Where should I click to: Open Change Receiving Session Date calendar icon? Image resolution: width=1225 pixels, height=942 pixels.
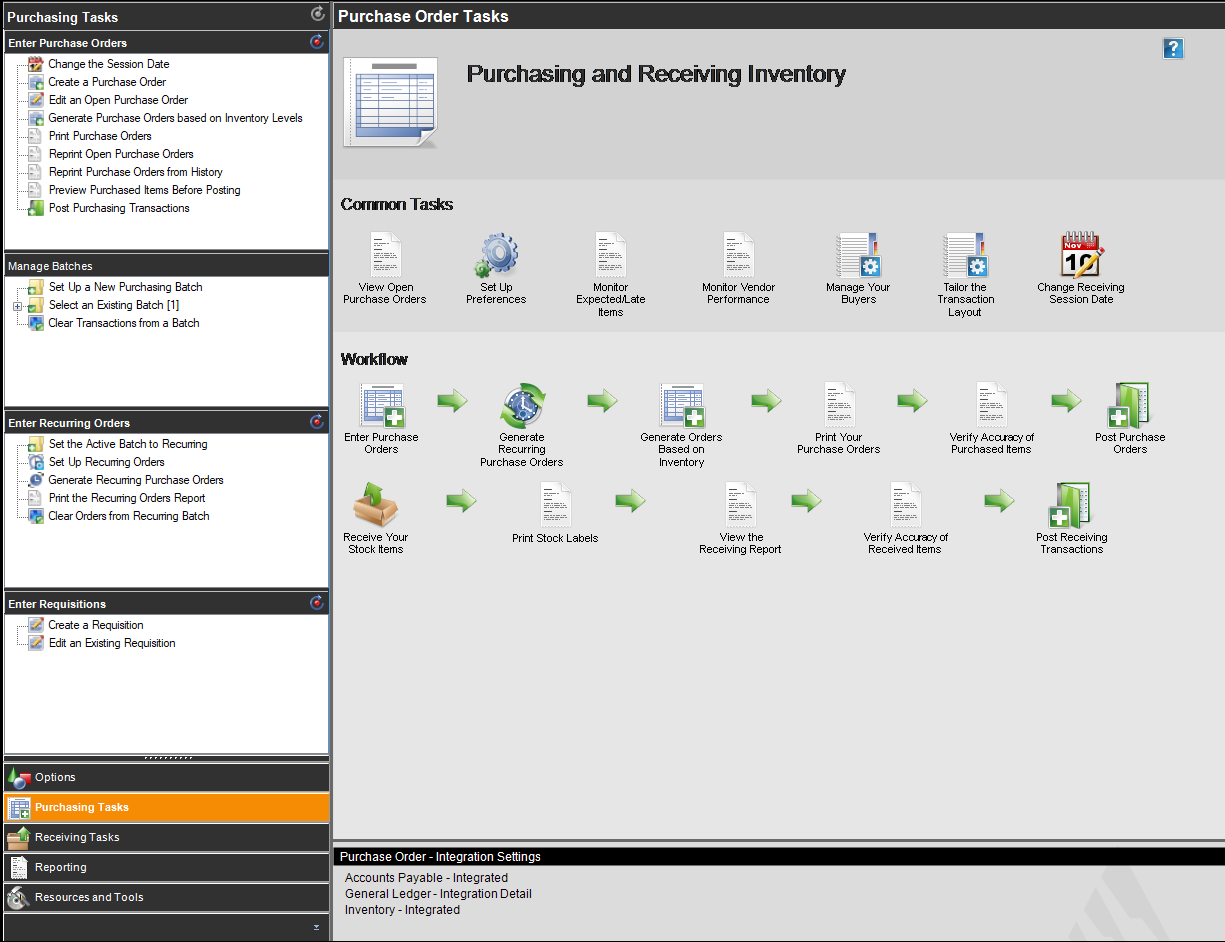[1081, 255]
